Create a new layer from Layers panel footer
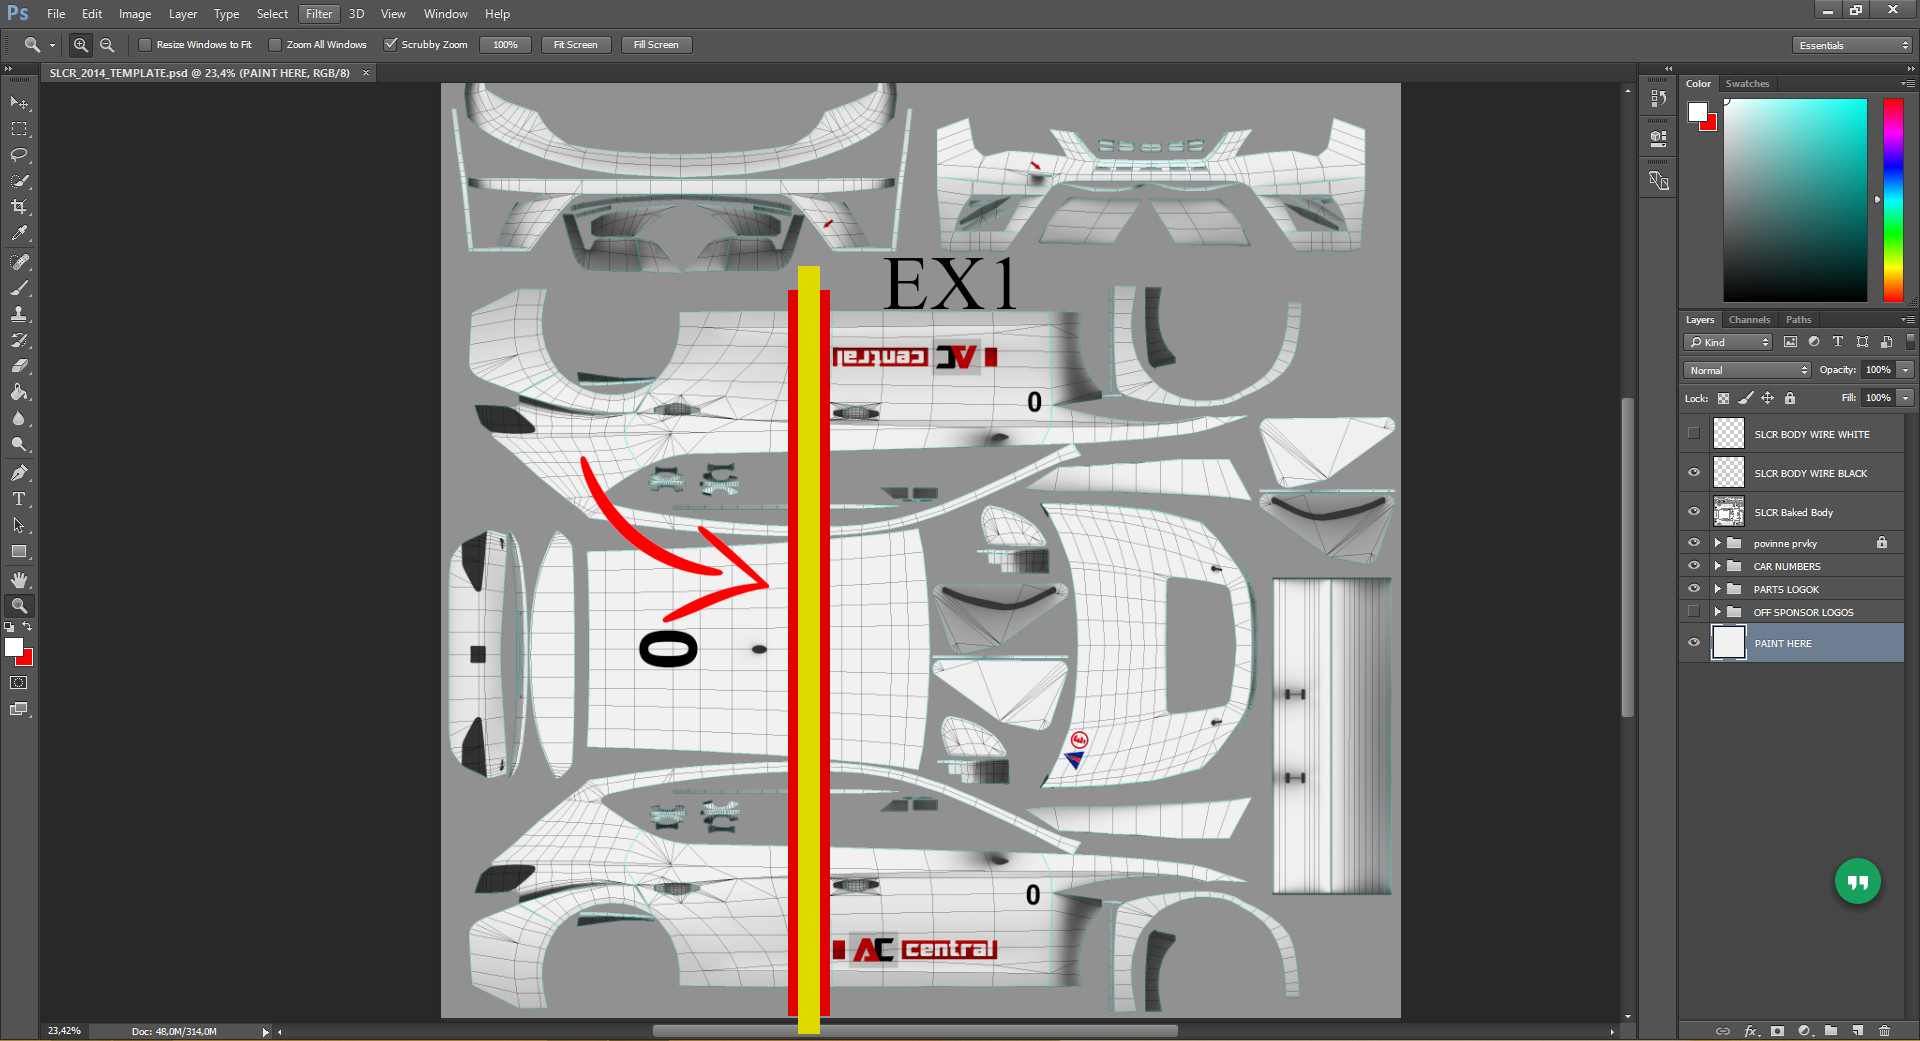Image resolution: width=1920 pixels, height=1041 pixels. point(1857,1031)
